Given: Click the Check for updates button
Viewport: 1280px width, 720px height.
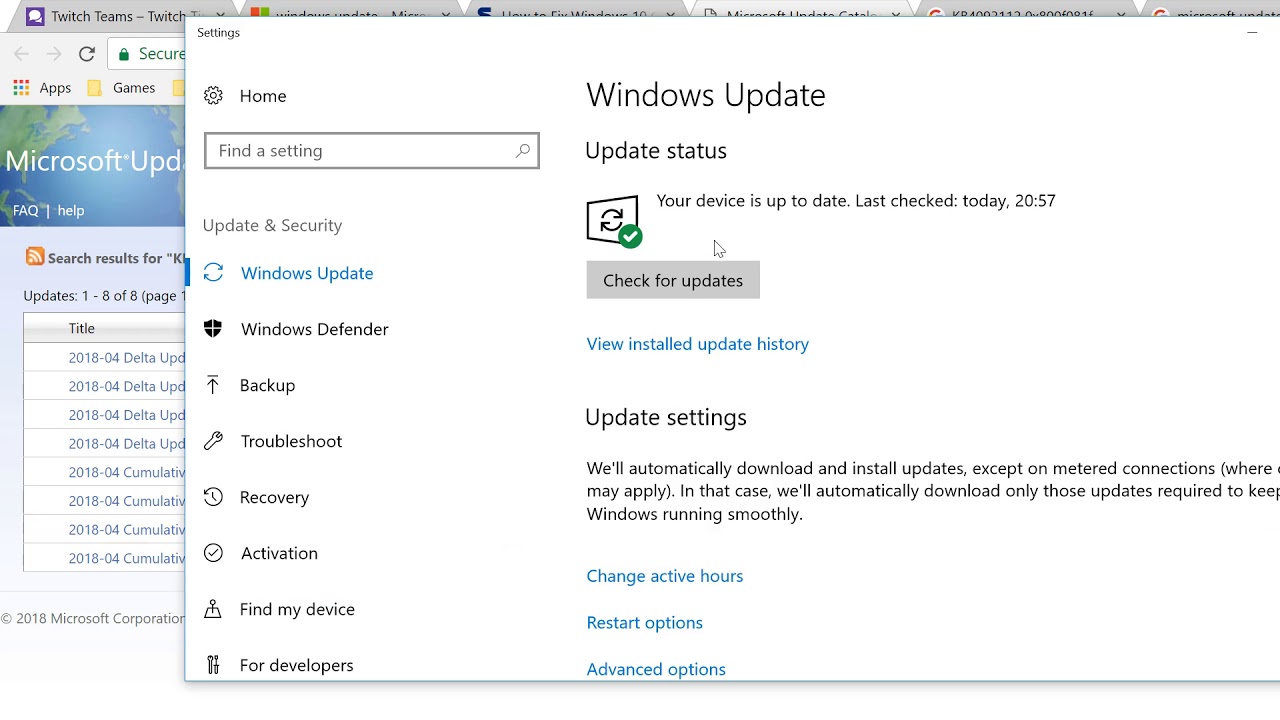Looking at the screenshot, I should pyautogui.click(x=673, y=280).
